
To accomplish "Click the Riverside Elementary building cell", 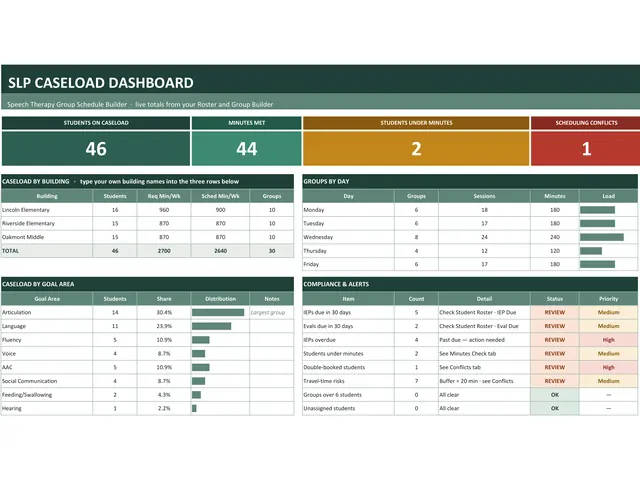I will 47,223.
